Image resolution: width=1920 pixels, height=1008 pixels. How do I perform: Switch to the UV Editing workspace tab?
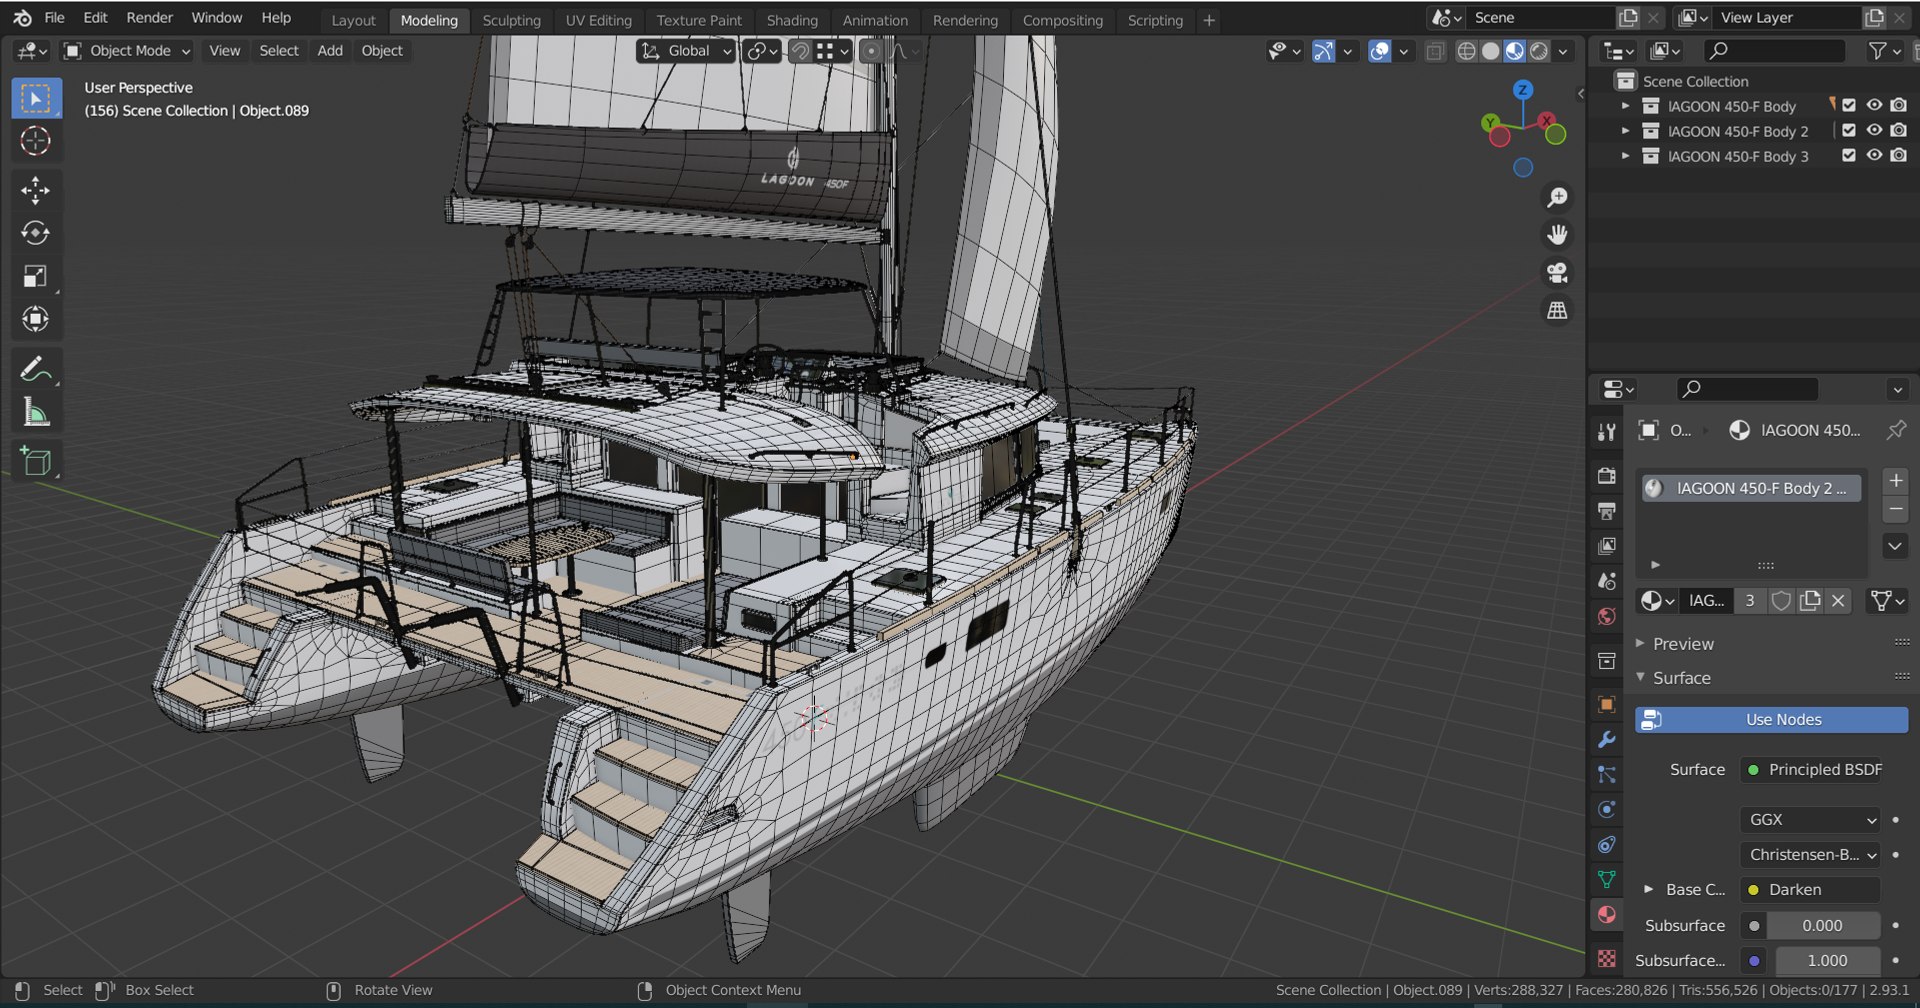(x=598, y=20)
